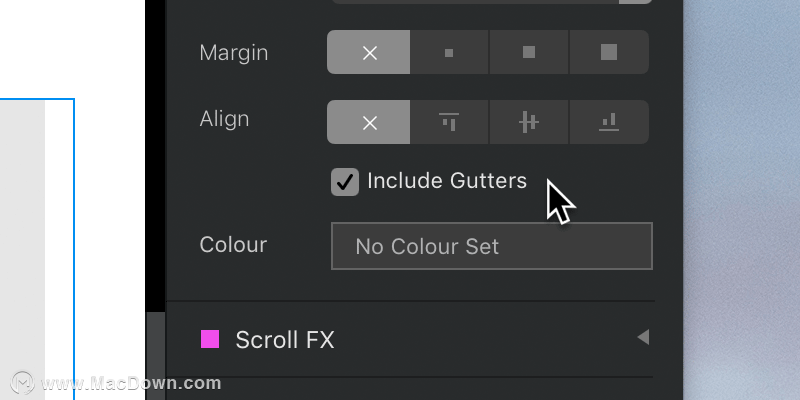Select the no-margin X option
Screen dimensions: 800x400
pyautogui.click(x=368, y=52)
